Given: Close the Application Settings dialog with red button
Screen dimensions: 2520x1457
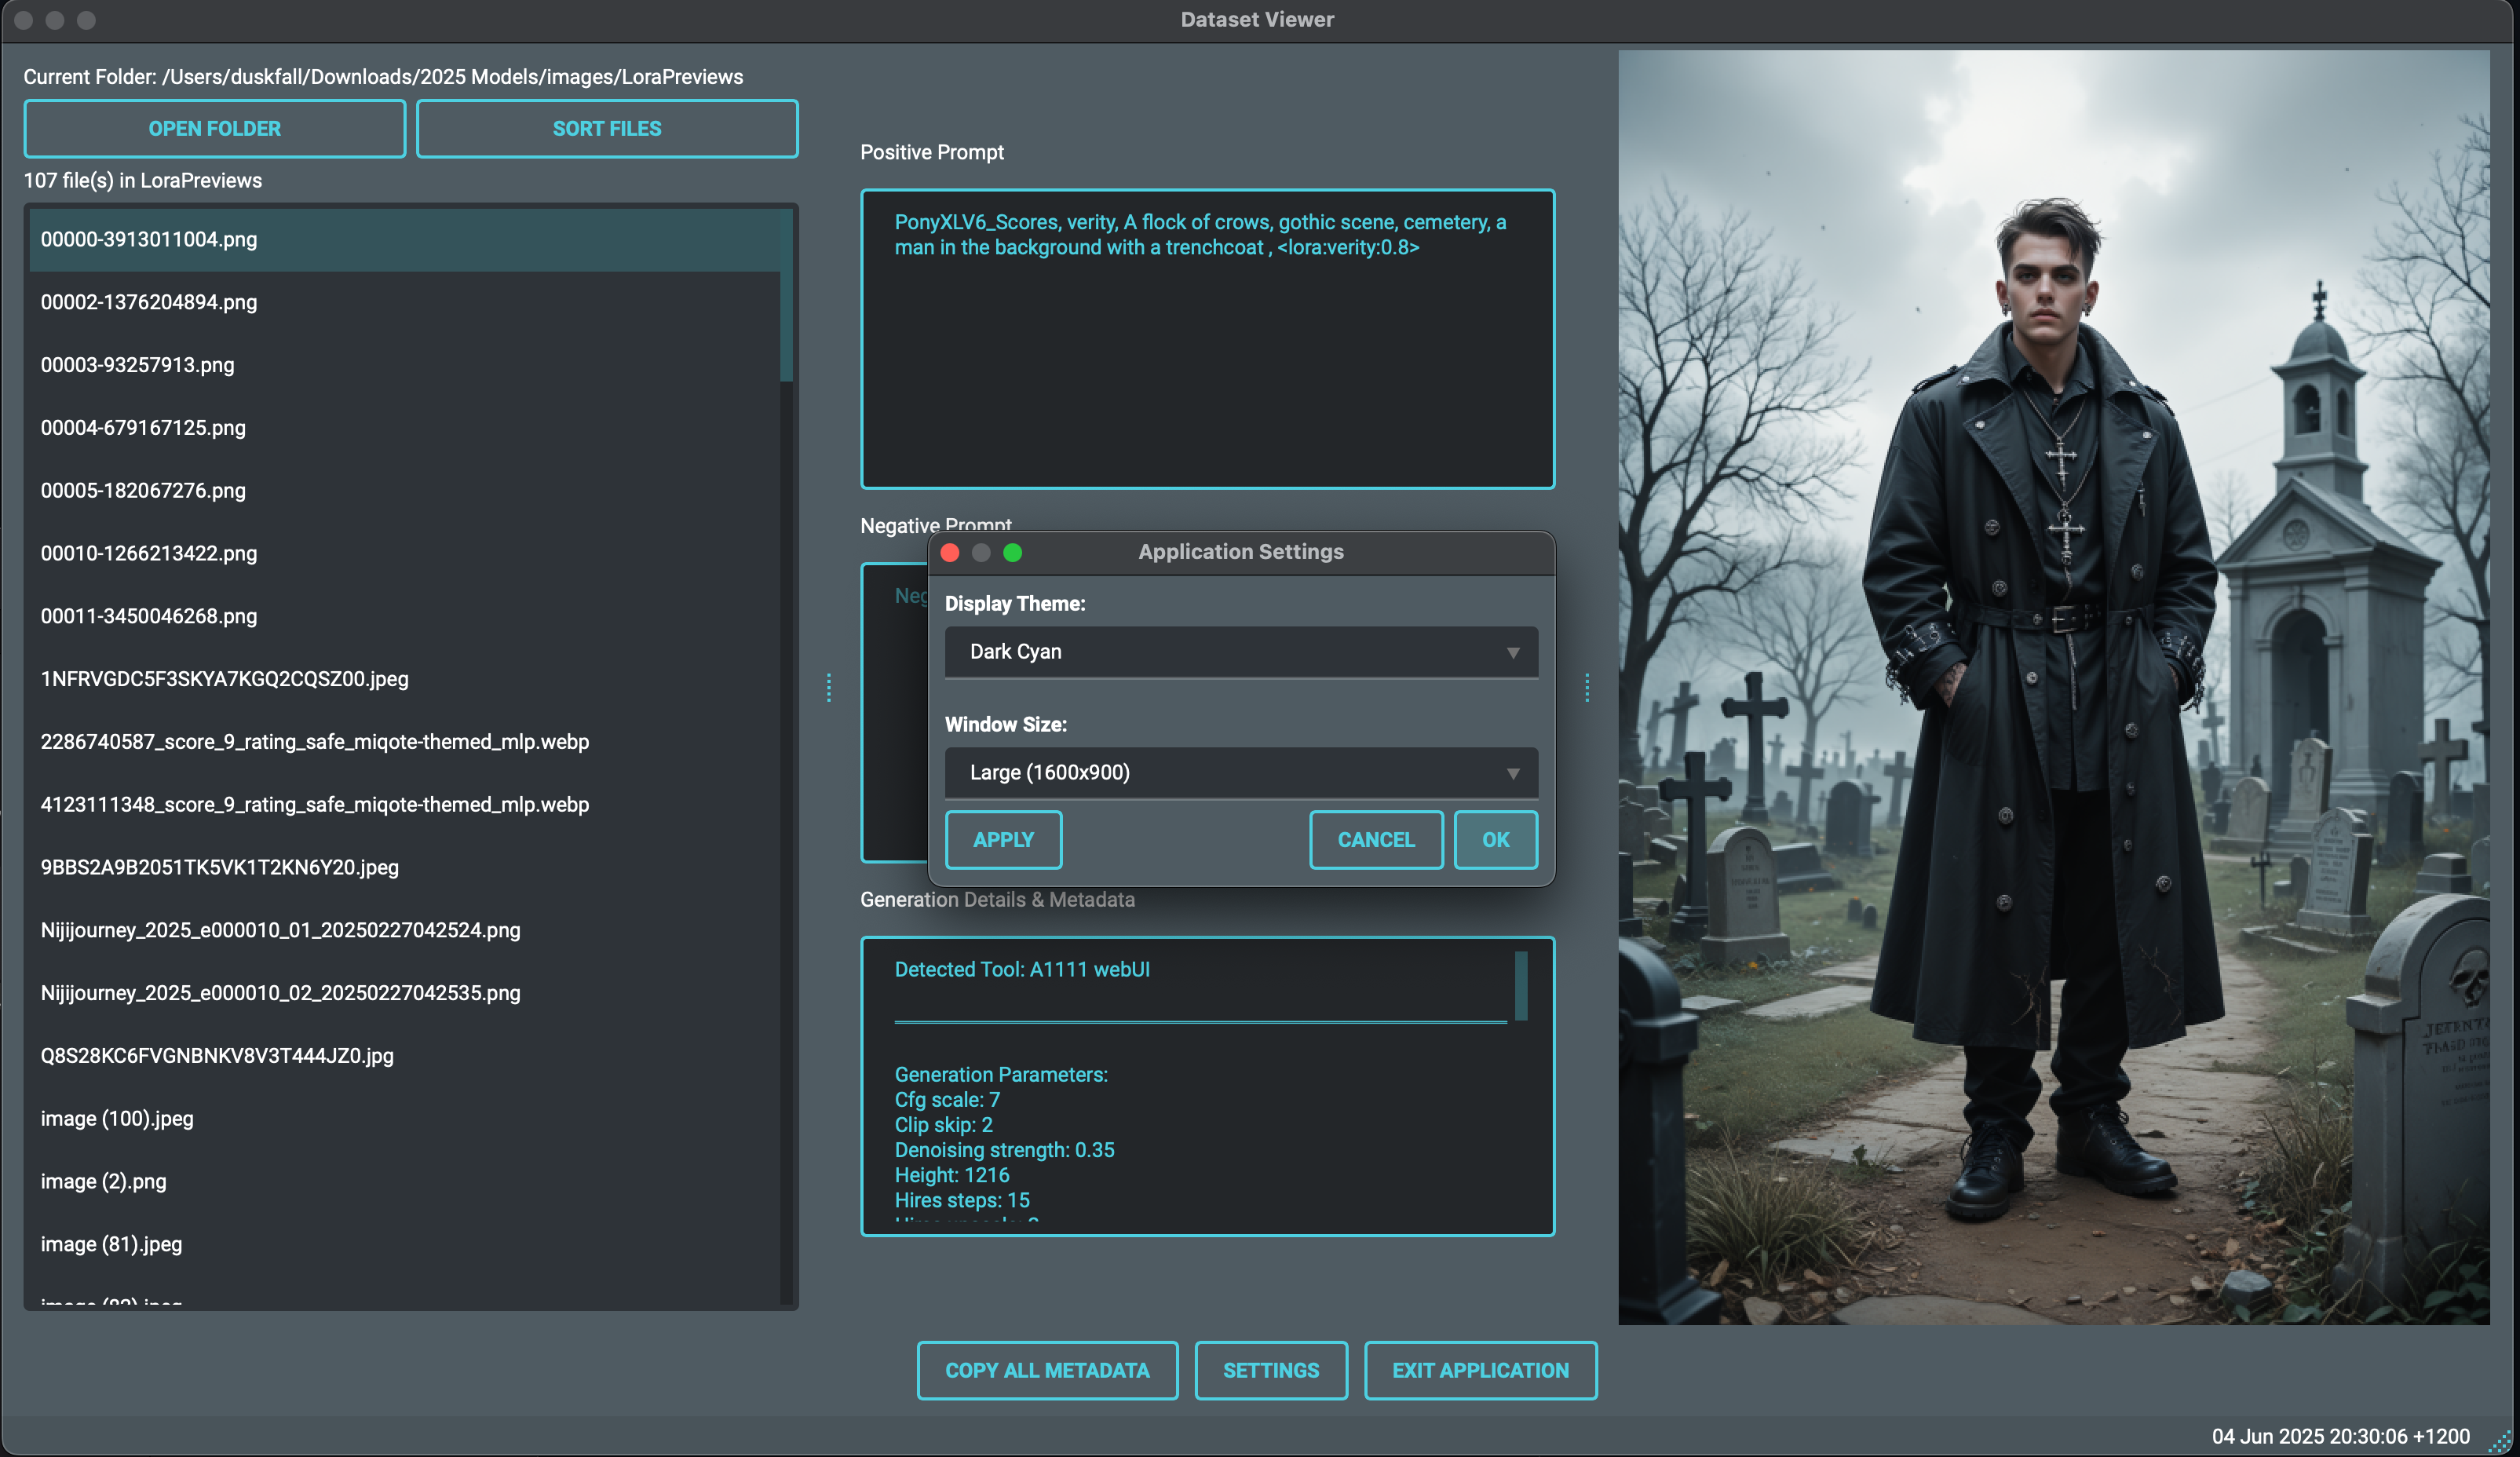Looking at the screenshot, I should tap(950, 552).
